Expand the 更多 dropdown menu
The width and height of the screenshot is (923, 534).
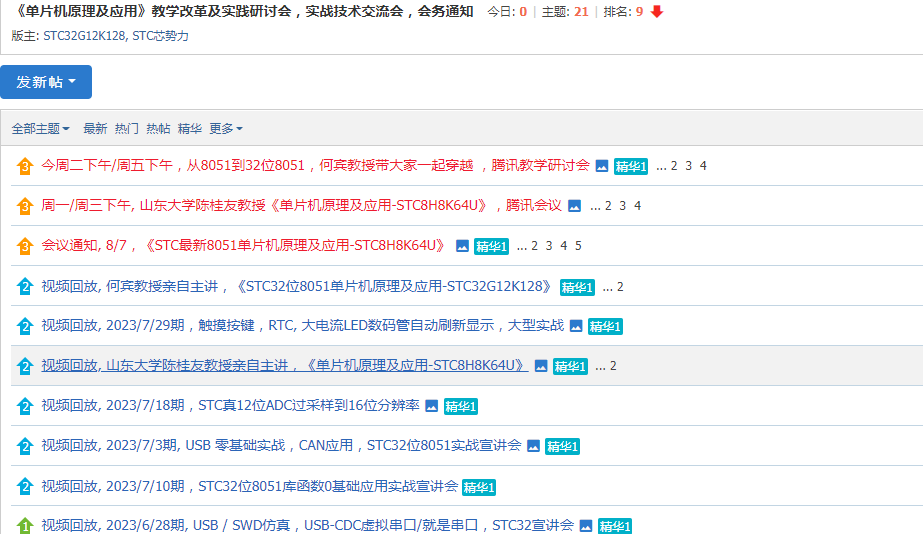click(225, 128)
